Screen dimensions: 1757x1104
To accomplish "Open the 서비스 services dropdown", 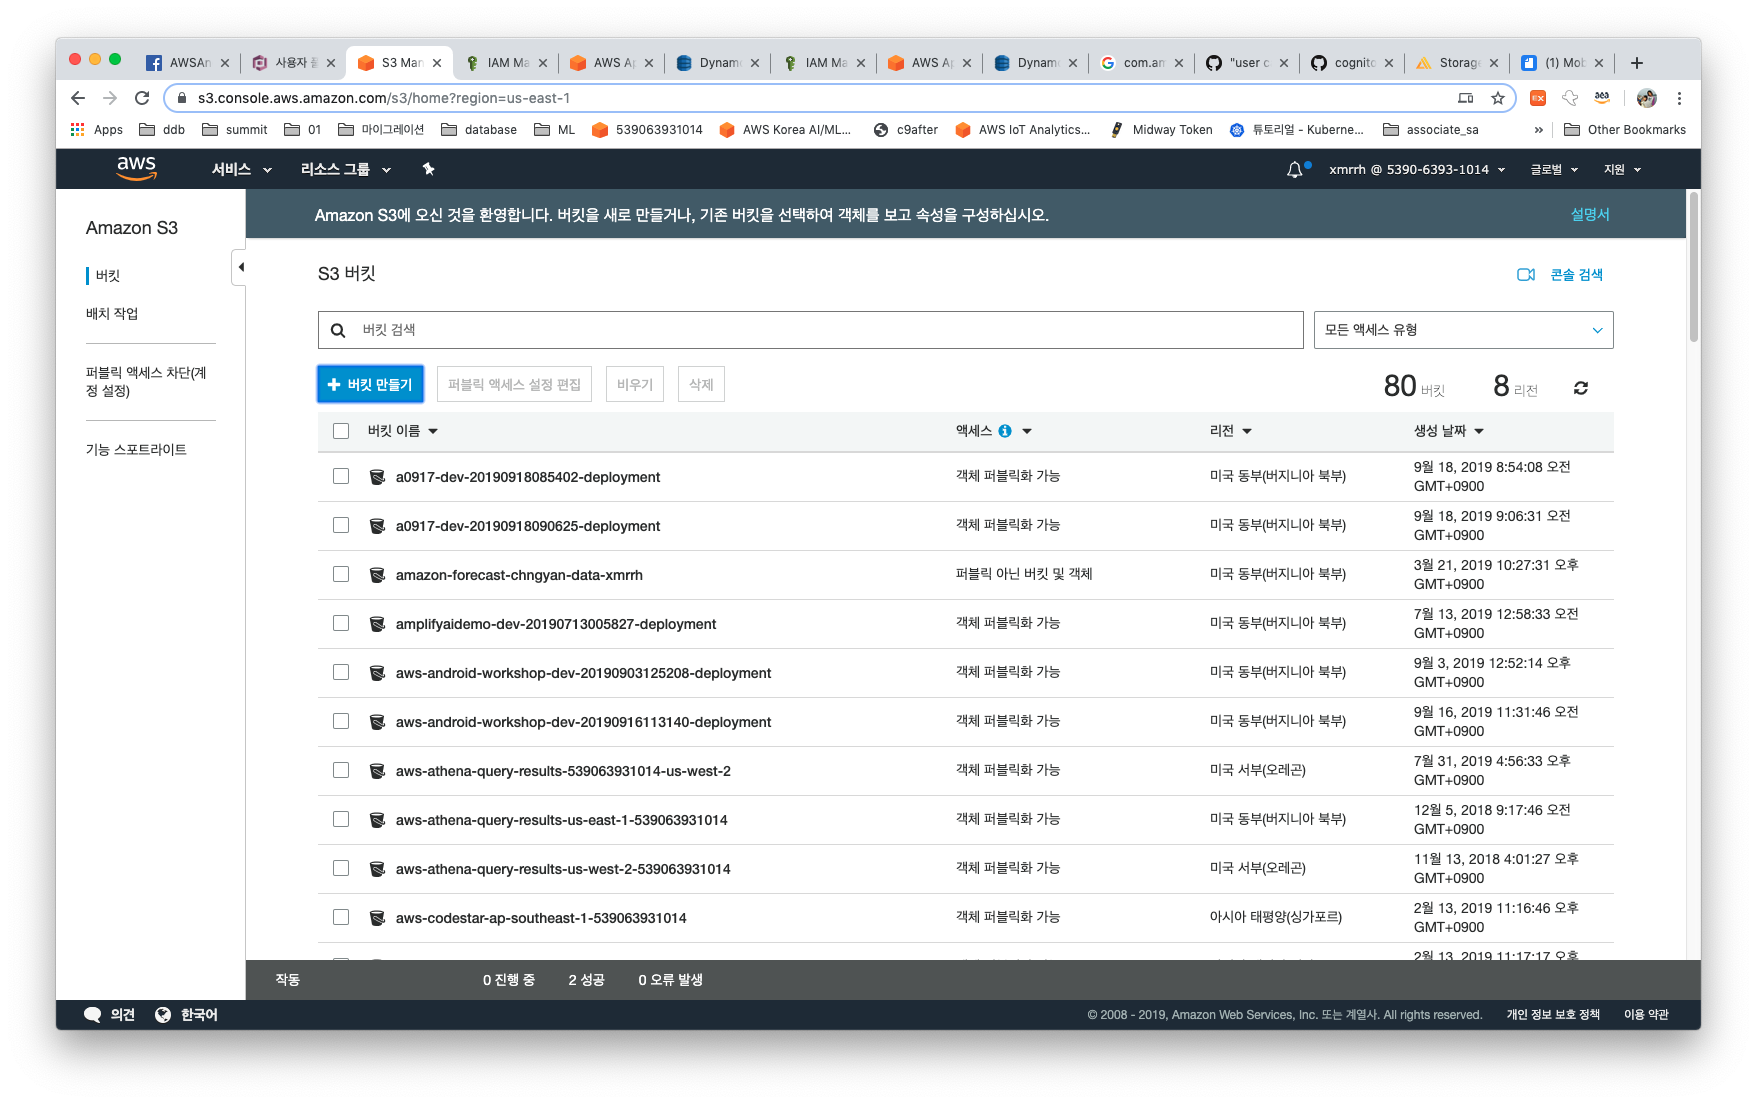I will click(241, 170).
